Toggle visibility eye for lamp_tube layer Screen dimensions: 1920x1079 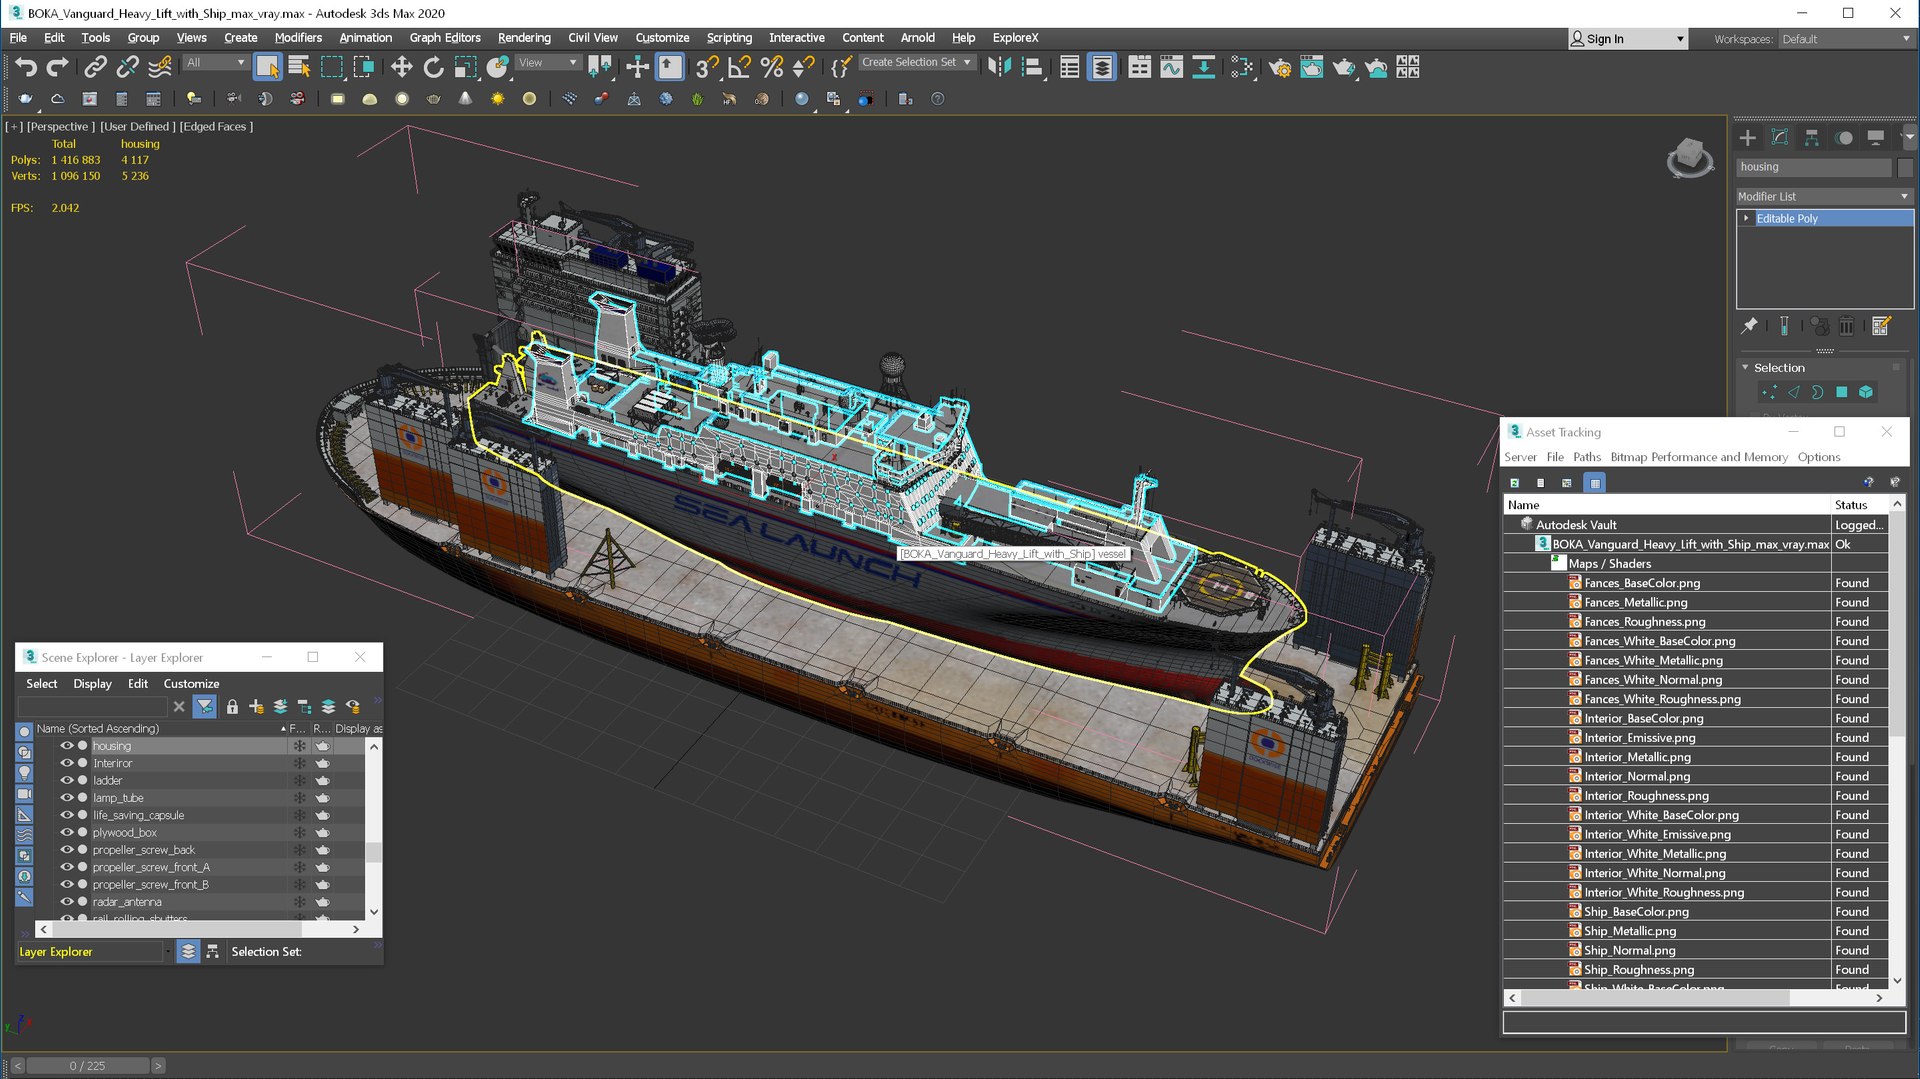click(x=67, y=798)
